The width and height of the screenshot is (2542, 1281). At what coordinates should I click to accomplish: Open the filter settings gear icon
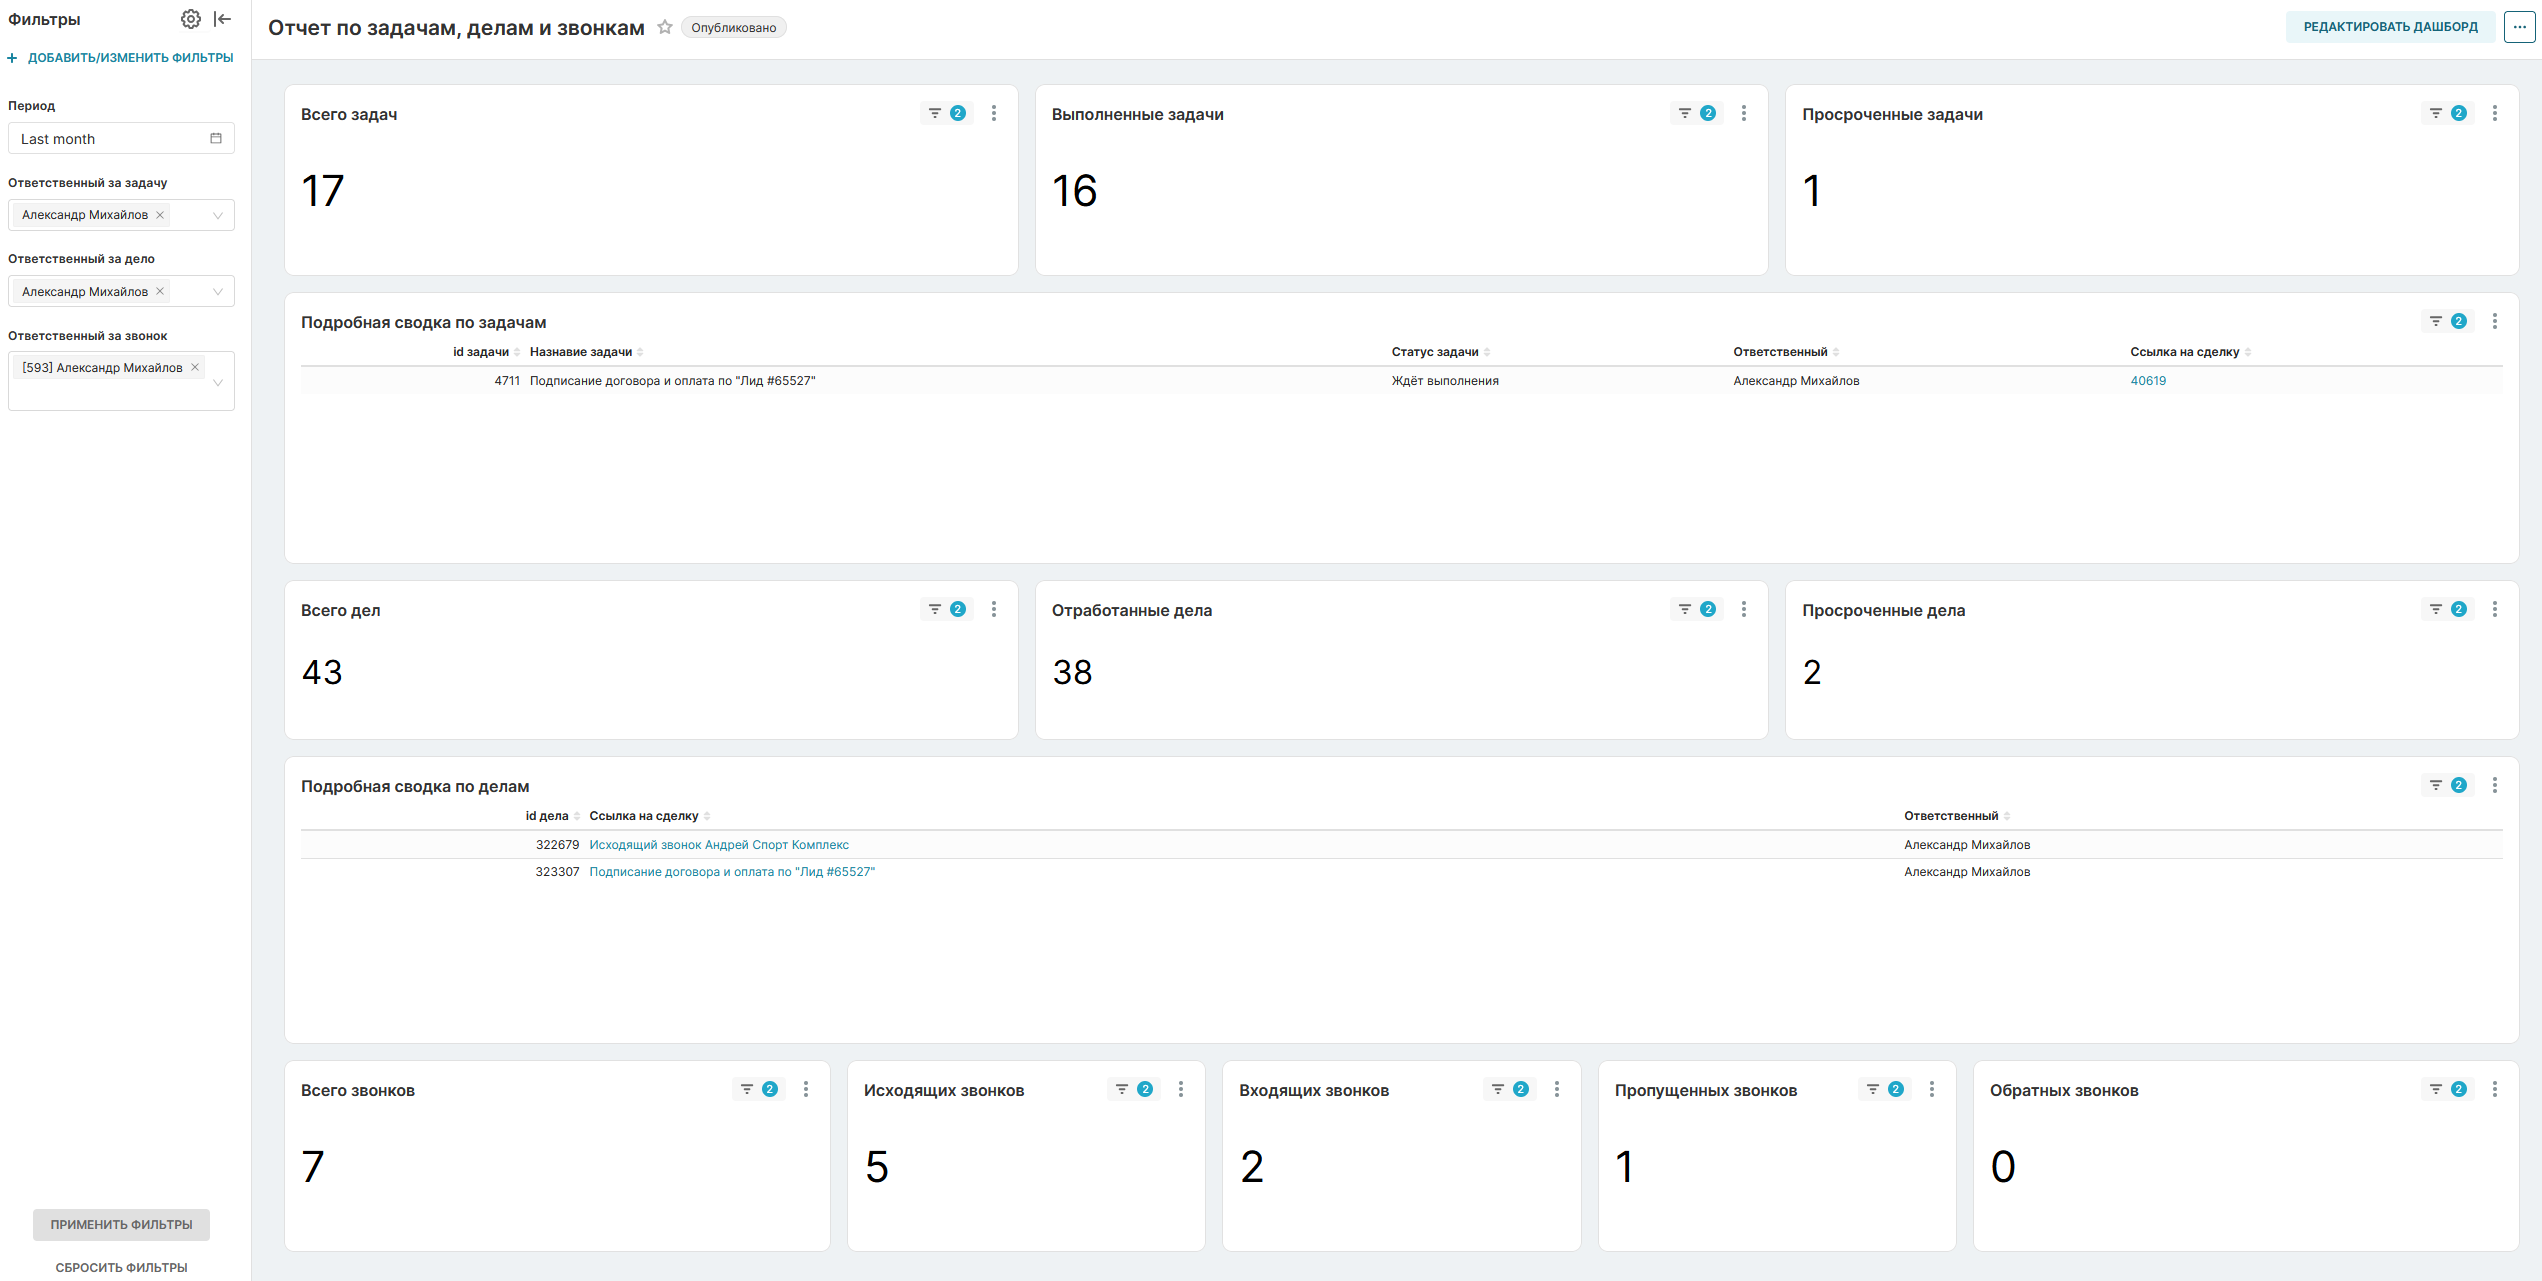click(190, 19)
